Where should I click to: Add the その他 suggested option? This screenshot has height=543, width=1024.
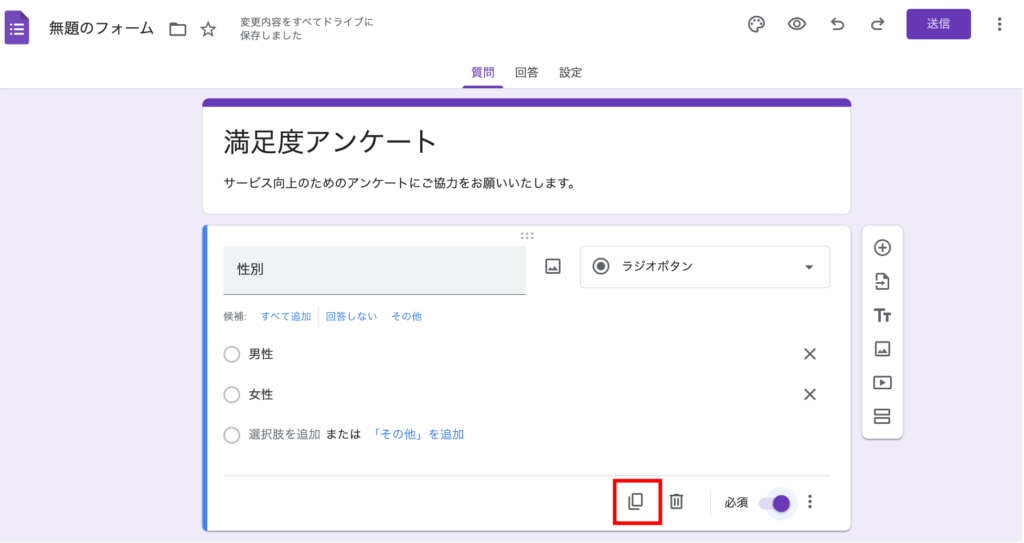click(x=406, y=316)
